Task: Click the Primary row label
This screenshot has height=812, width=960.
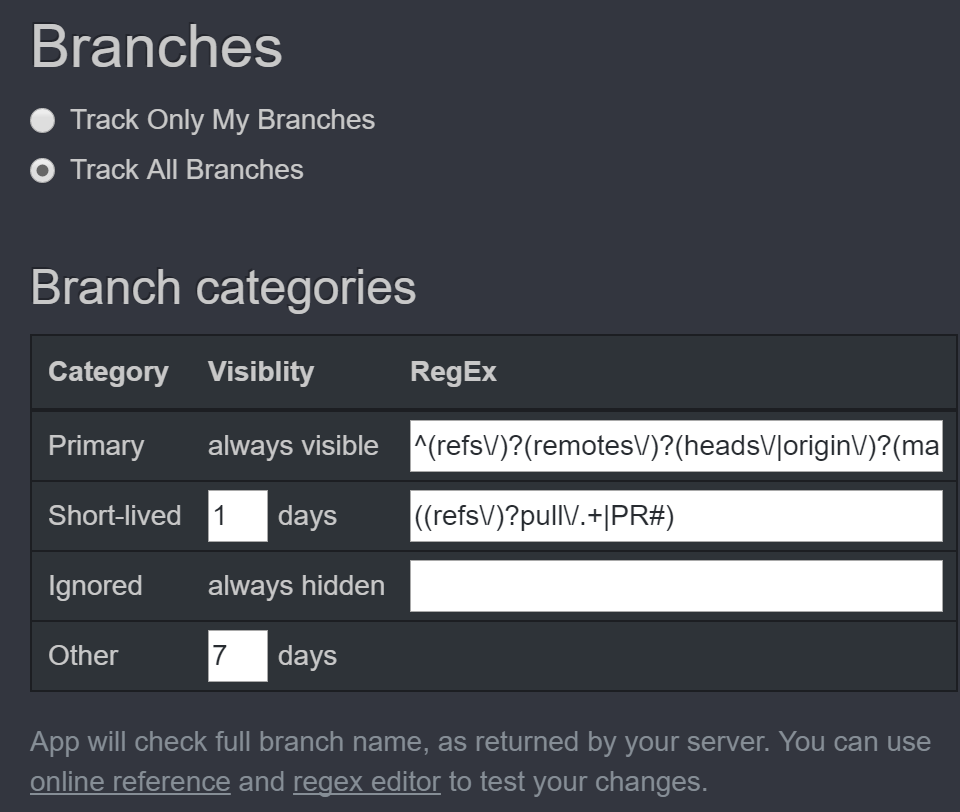Action: (x=96, y=446)
